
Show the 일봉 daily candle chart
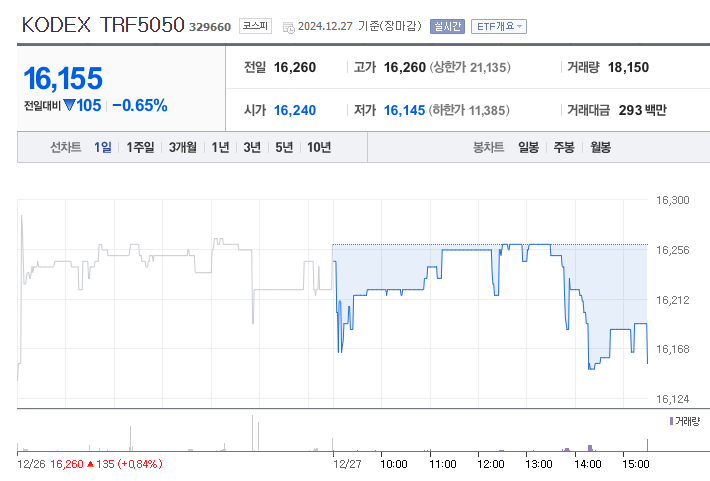[528, 147]
